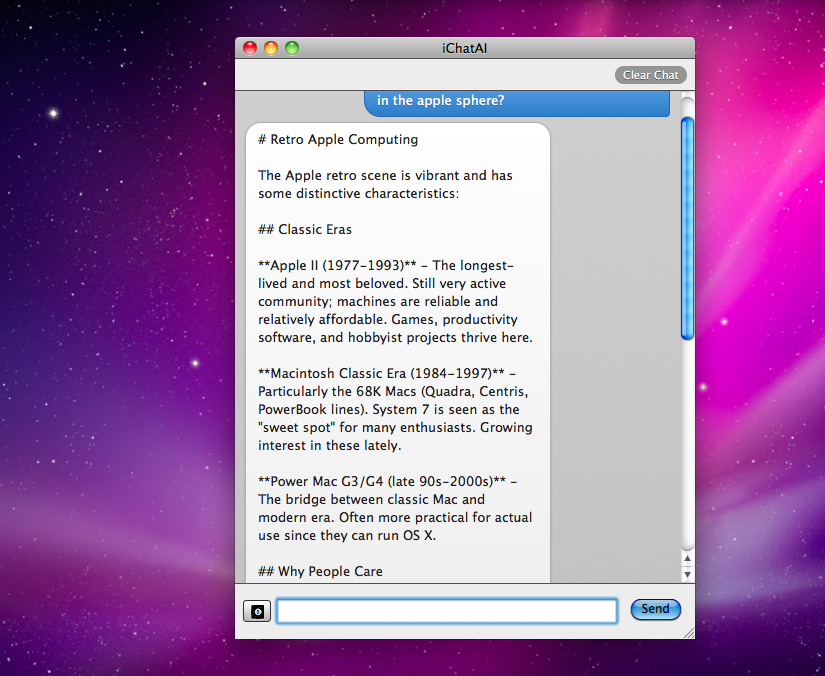Click the scroll down arrow of the chat

tap(687, 574)
